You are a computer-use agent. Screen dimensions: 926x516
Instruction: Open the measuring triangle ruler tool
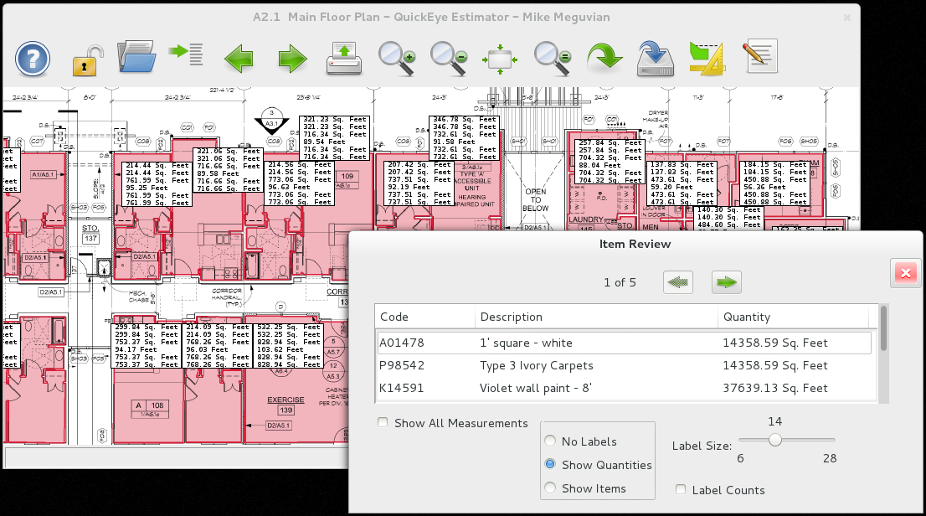tap(707, 58)
